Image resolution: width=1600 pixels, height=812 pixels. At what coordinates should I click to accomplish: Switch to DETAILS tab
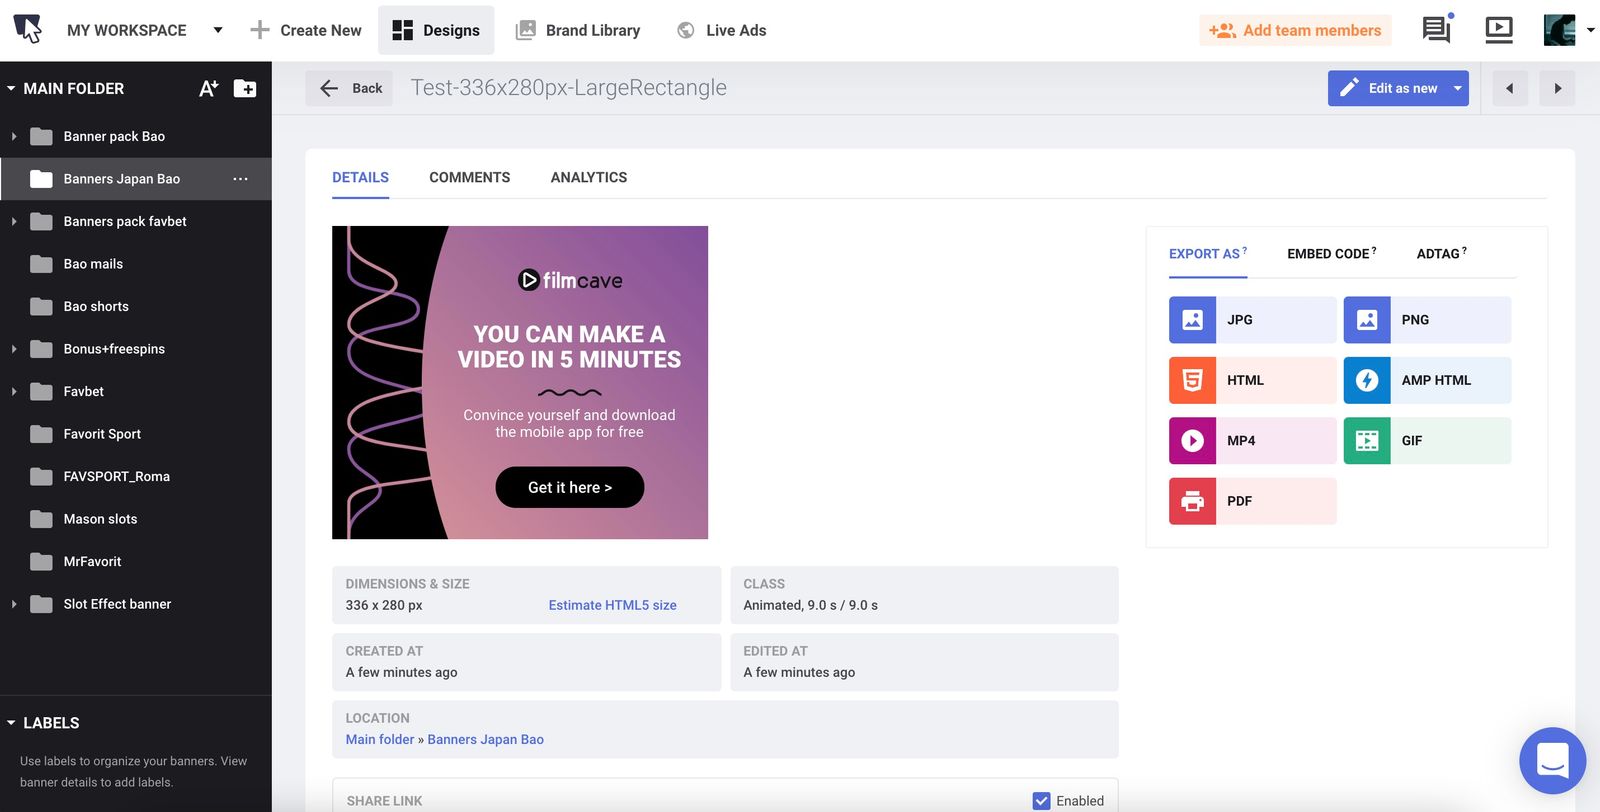360,177
